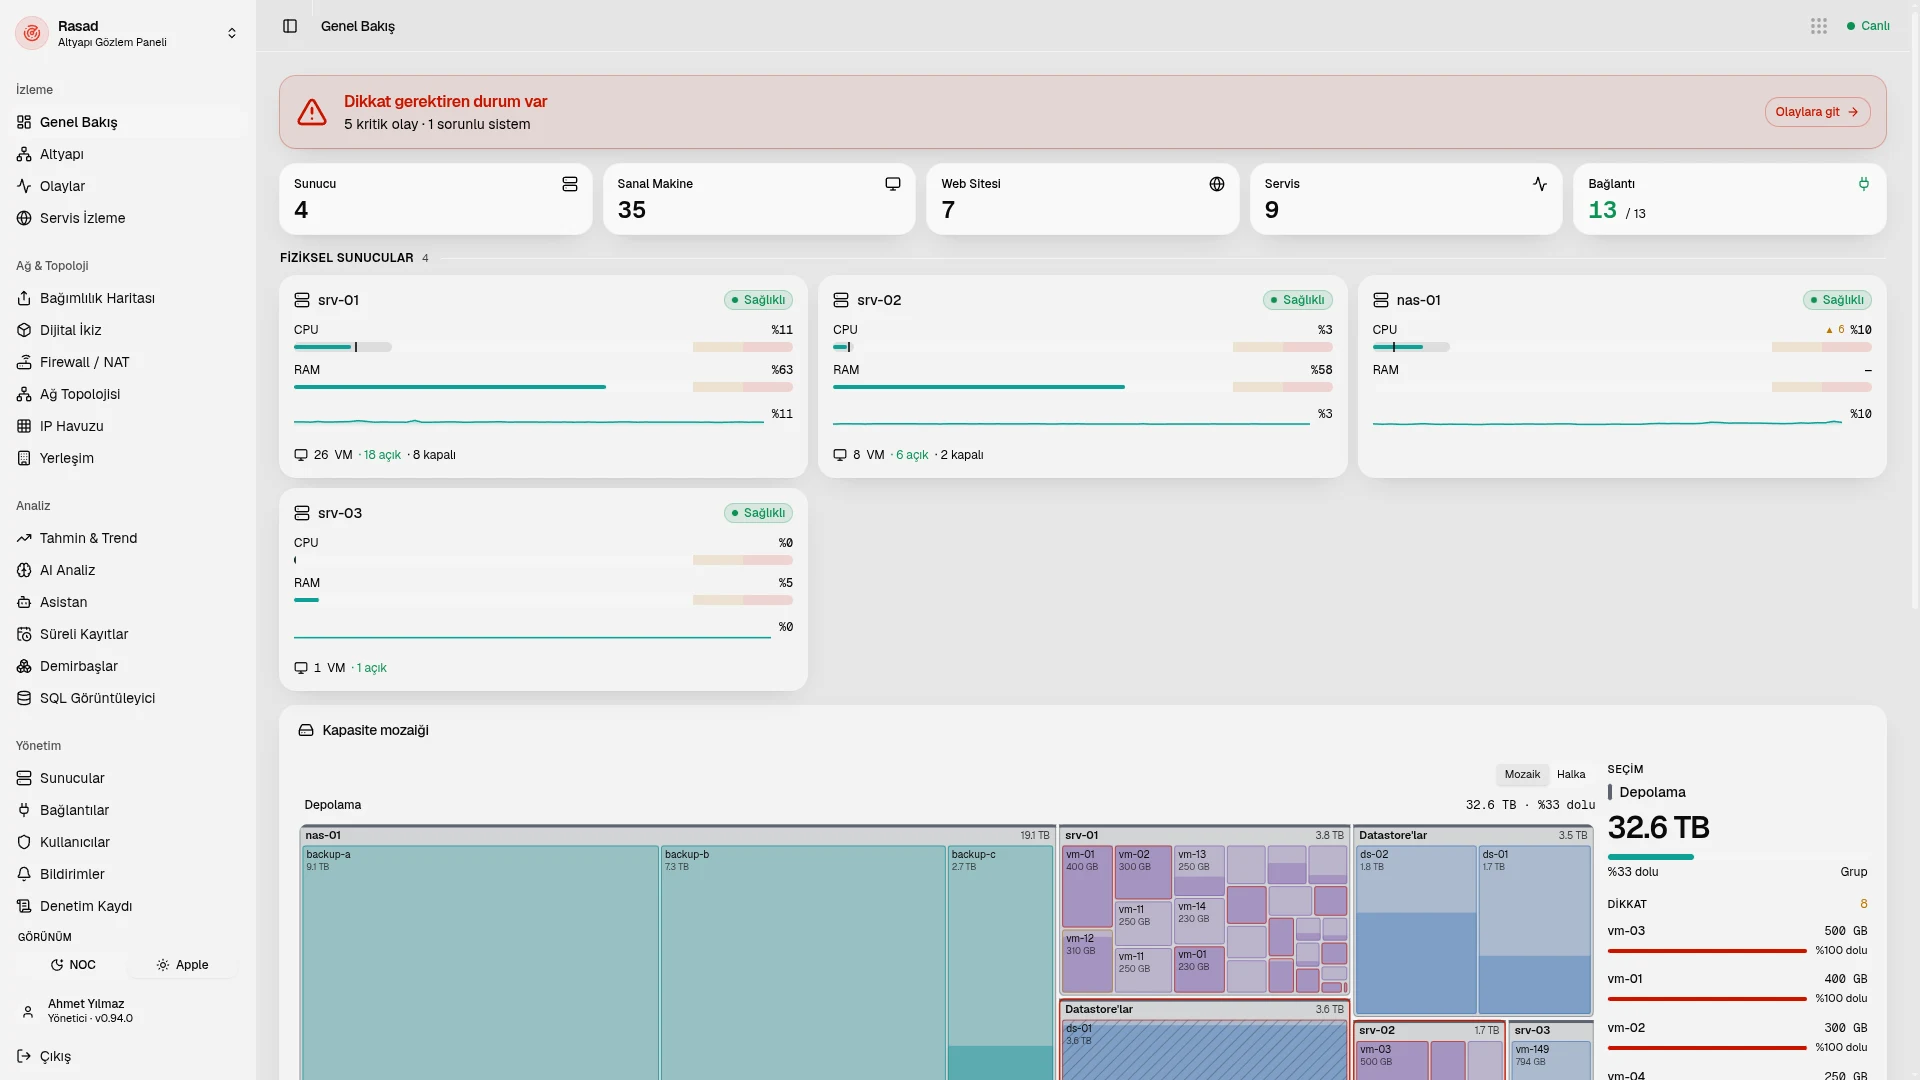Click the Dijital İkiz cube icon
Viewport: 1920px width, 1080px height.
[24, 330]
